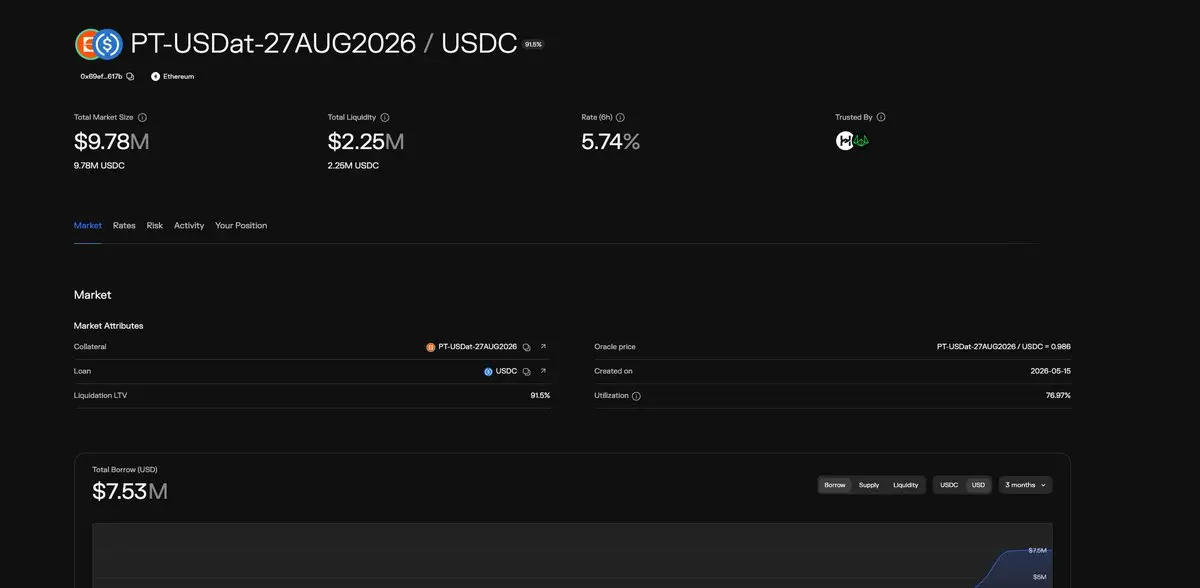The image size is (1200, 588).
Task: Select the Liquidity chart view
Action: [x=906, y=485]
